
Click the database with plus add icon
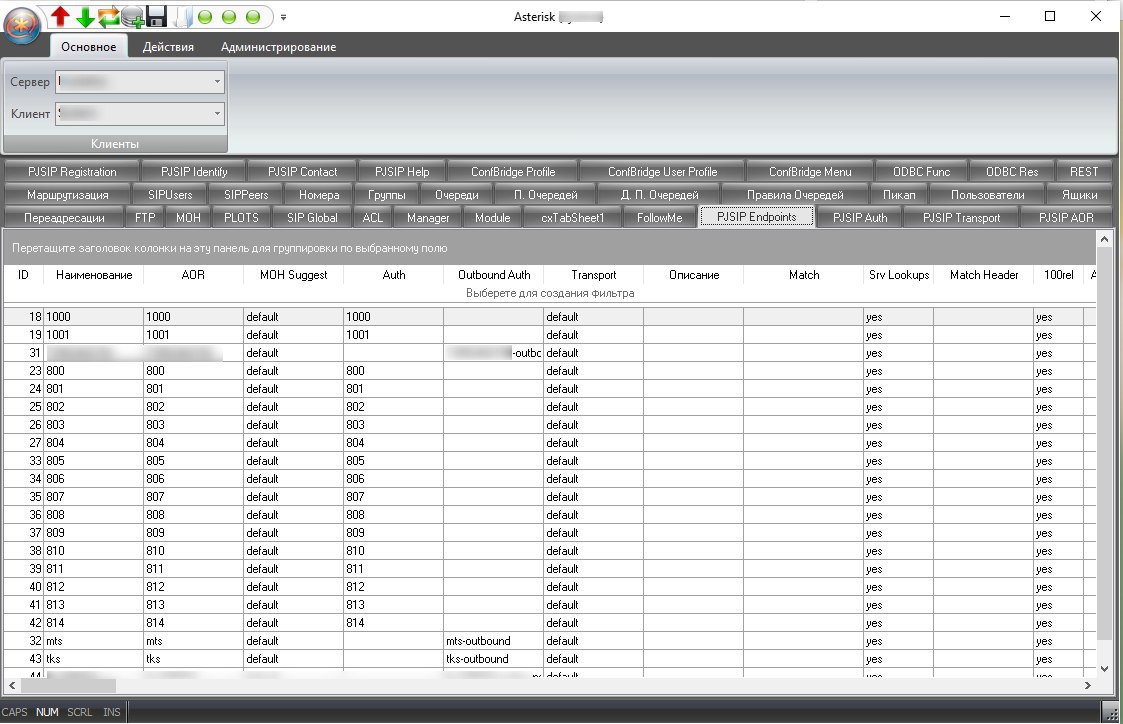click(x=132, y=17)
